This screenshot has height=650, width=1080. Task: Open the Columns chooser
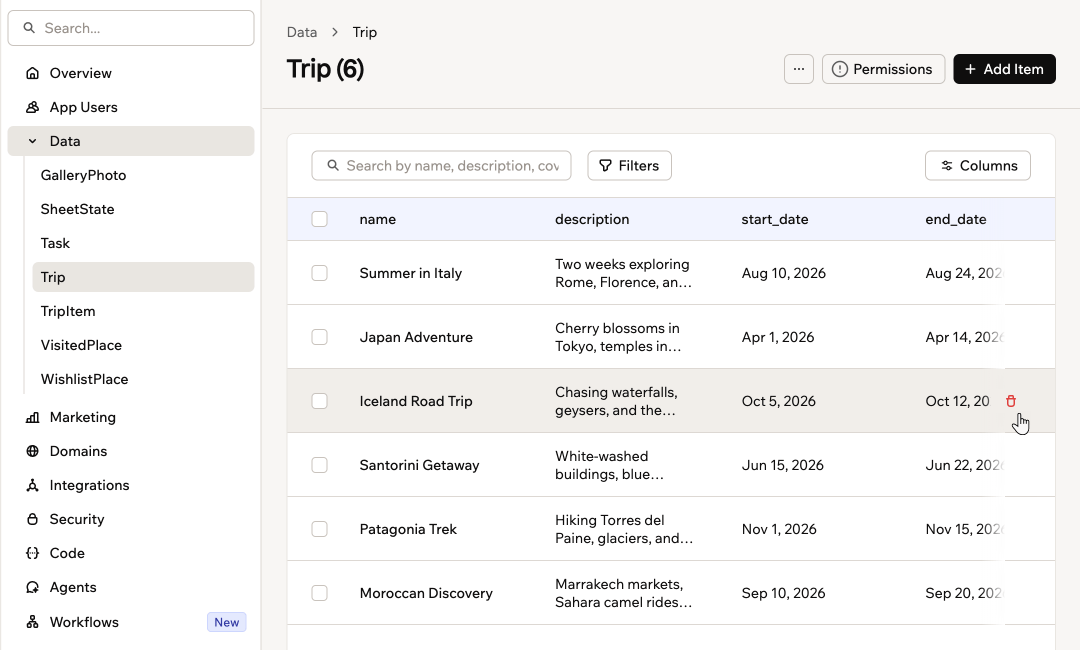[x=978, y=165]
